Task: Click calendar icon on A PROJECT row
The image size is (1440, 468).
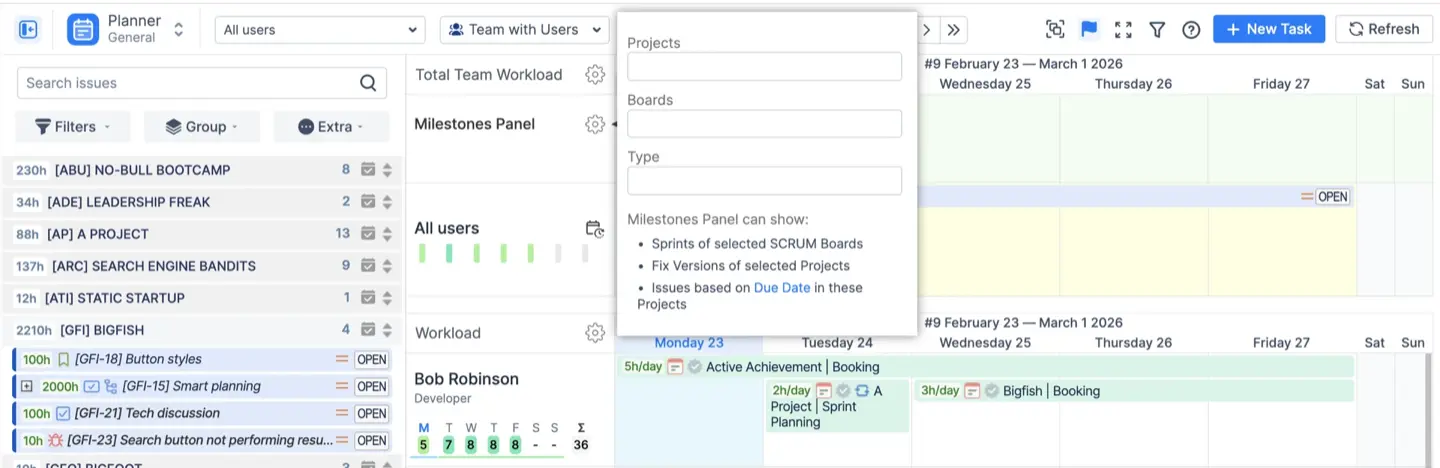Action: [368, 234]
